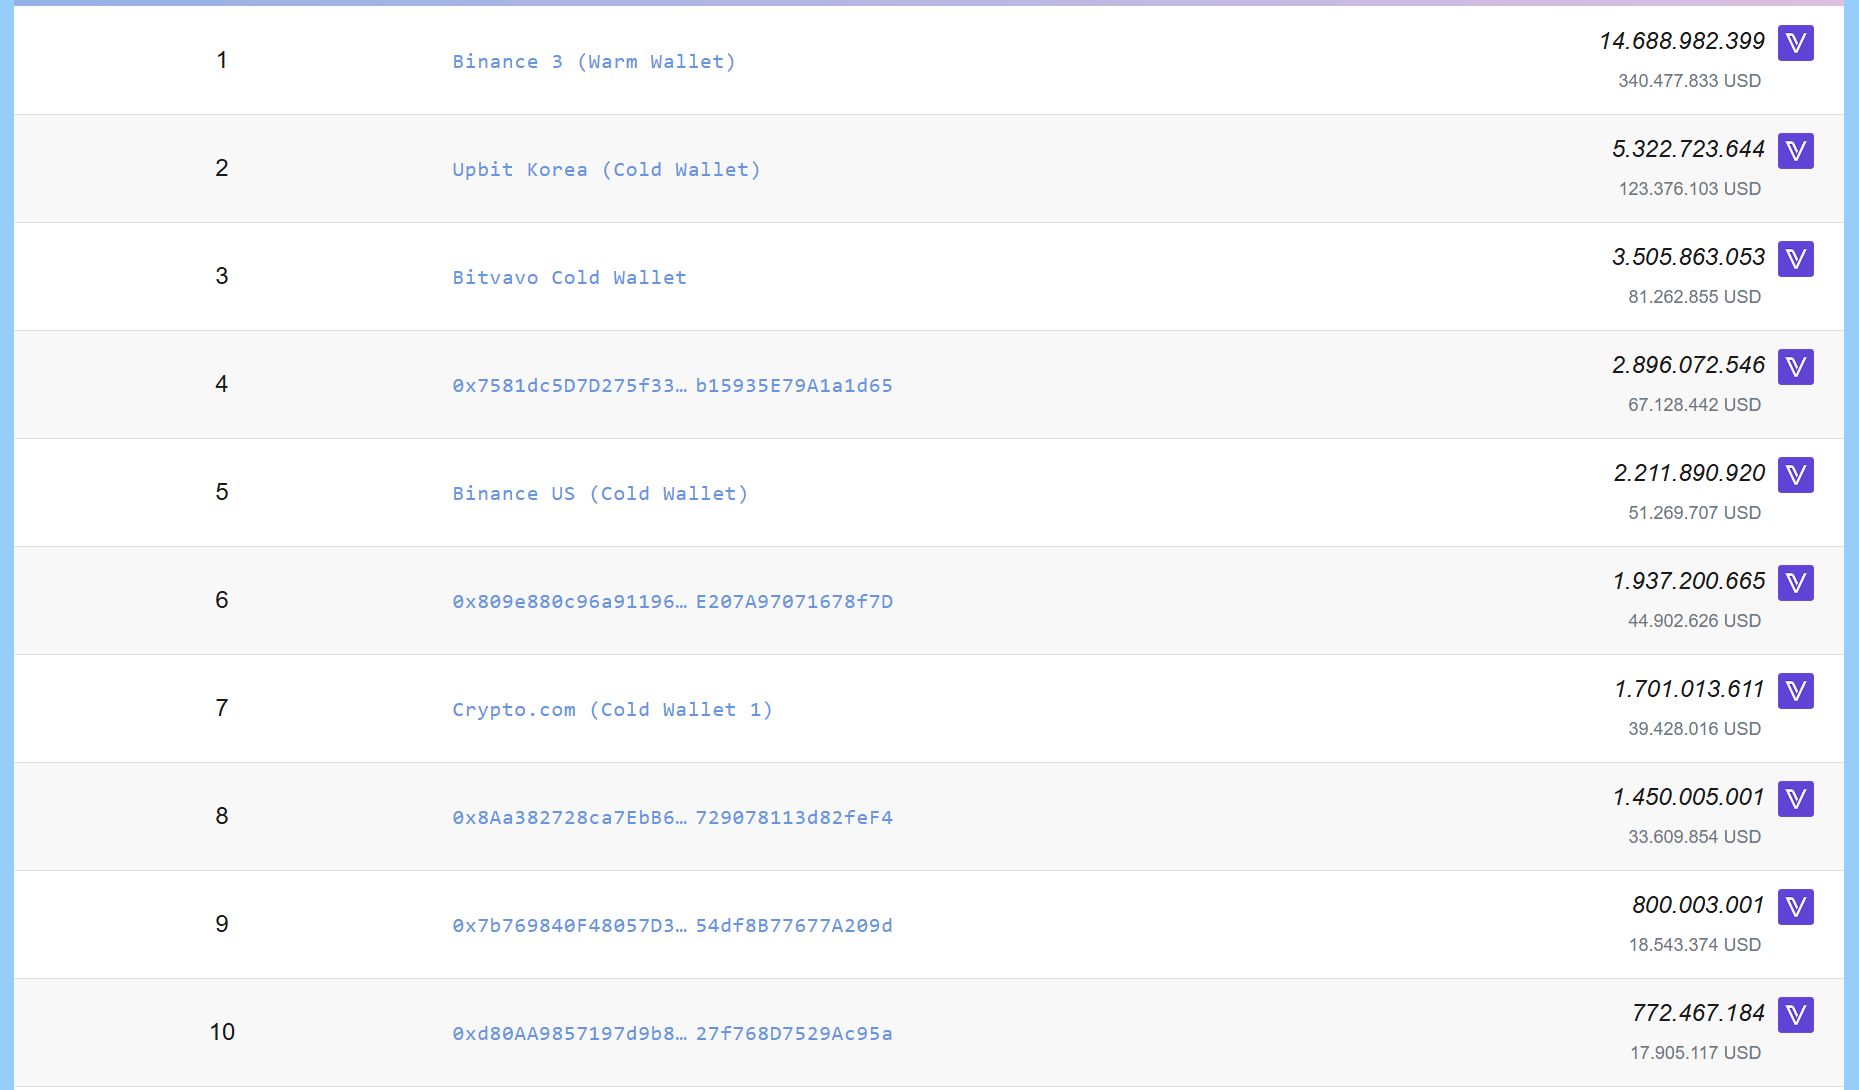Click rank number 10 in last row
Viewport: 1859px width, 1090px height.
(x=222, y=1032)
